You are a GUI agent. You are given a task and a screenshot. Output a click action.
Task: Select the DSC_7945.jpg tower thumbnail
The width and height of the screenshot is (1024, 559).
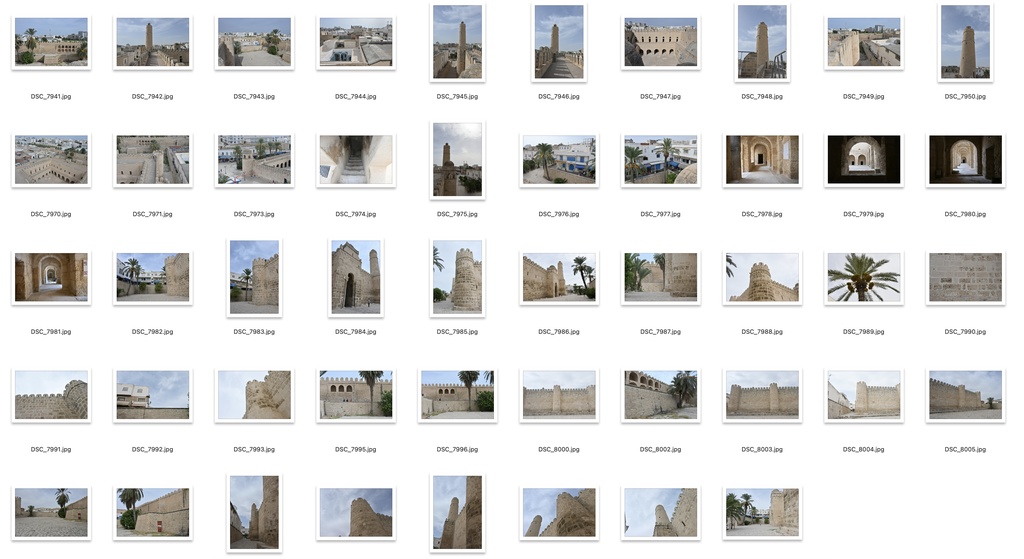coord(457,42)
